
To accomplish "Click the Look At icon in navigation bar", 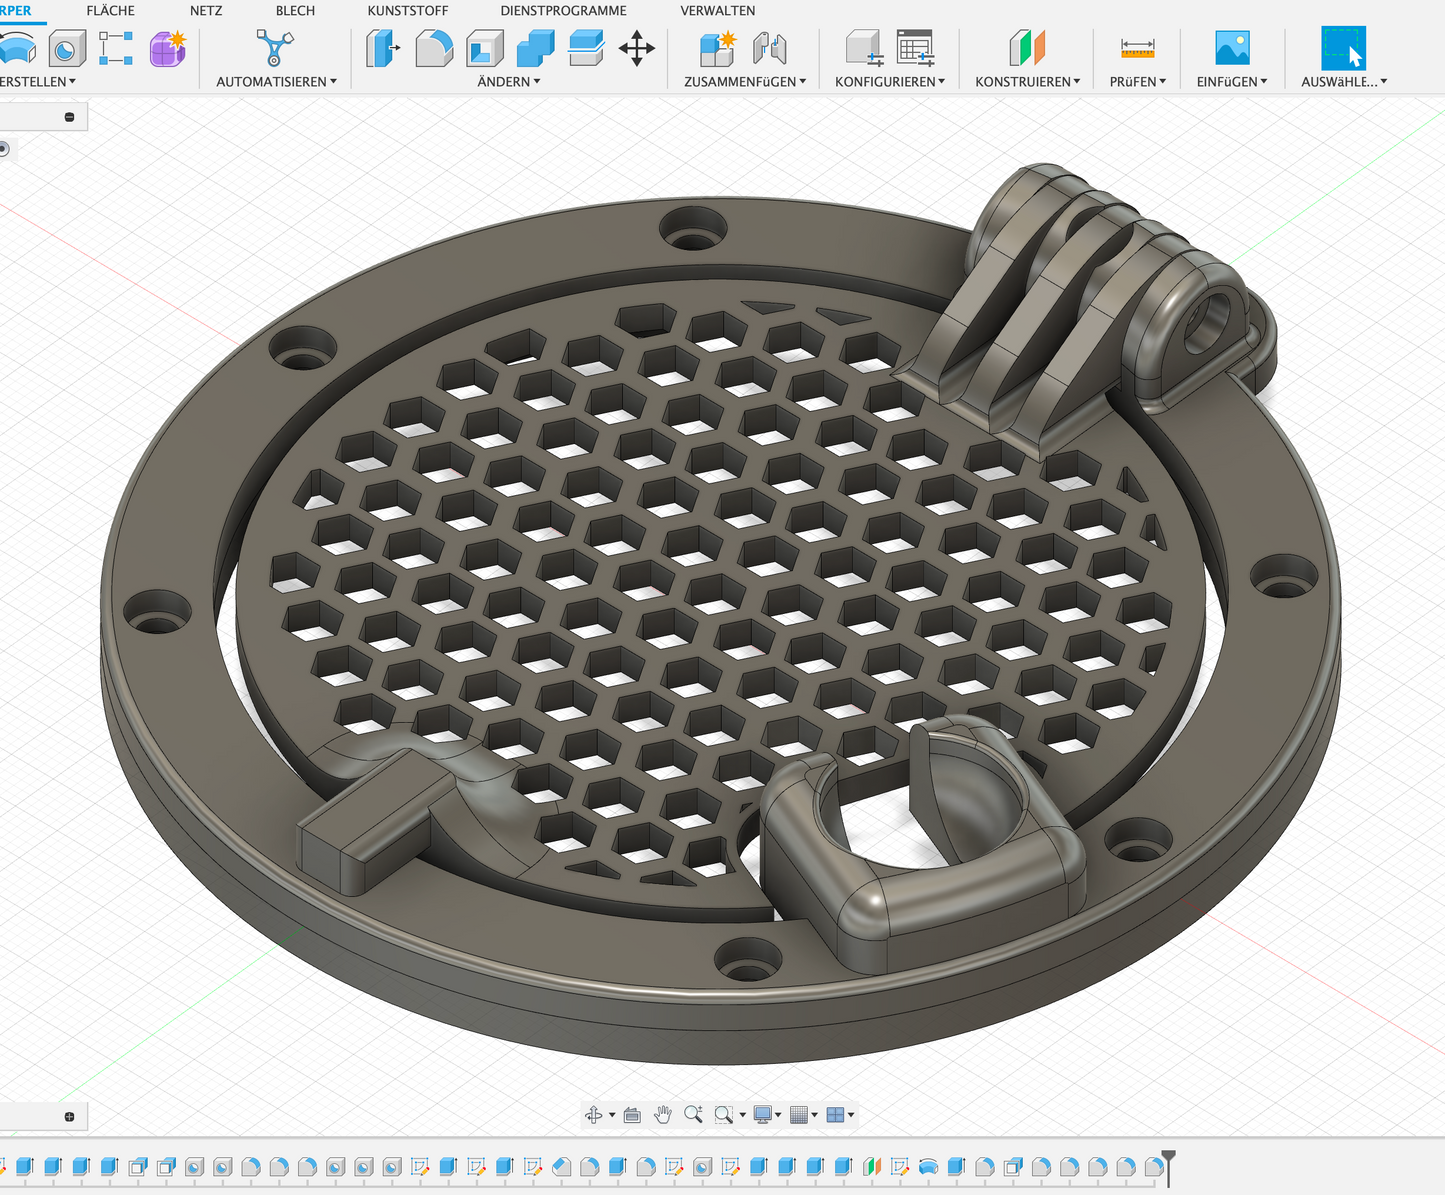I will 632,1114.
